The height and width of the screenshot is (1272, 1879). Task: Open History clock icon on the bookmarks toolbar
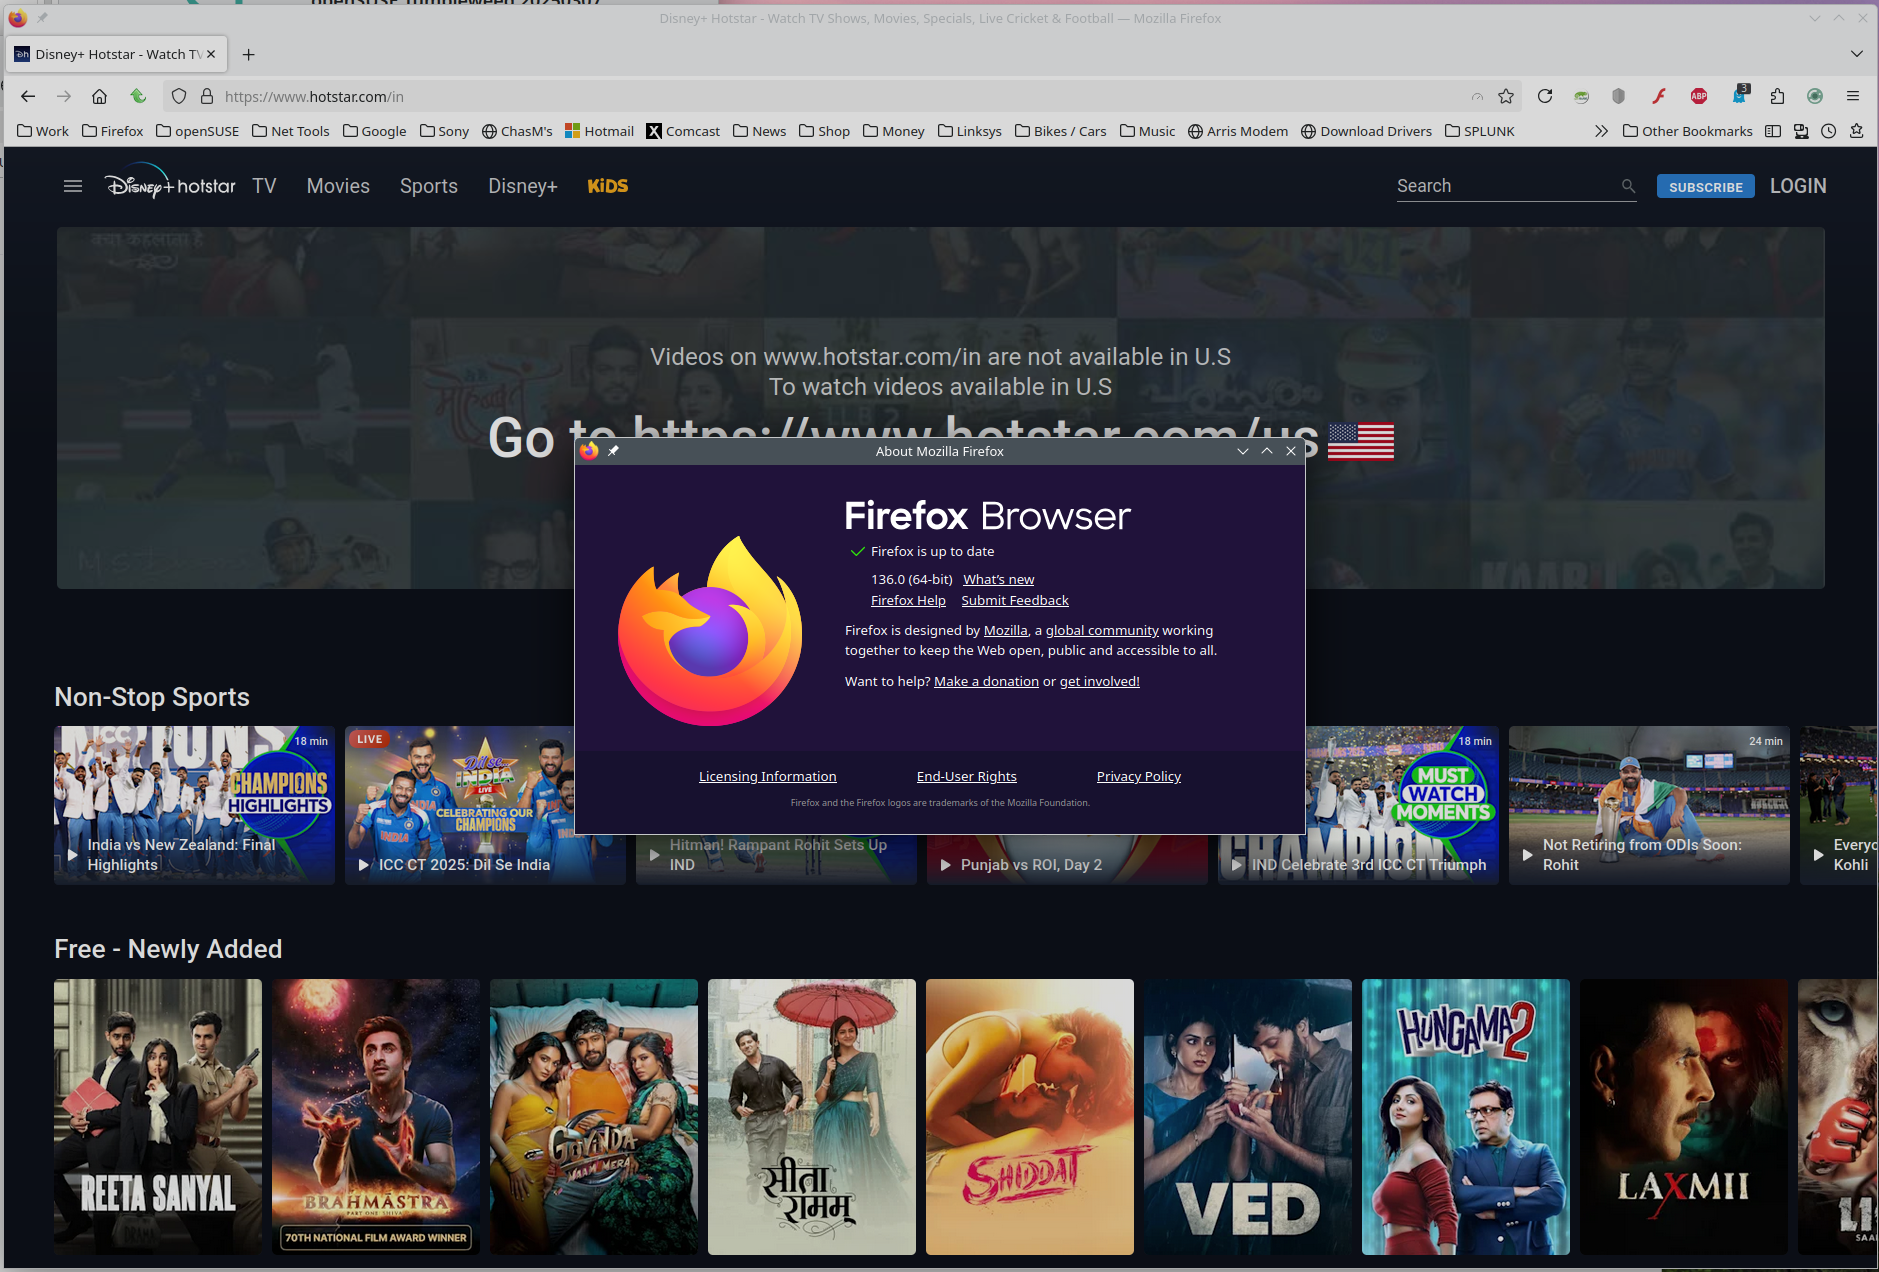1828,131
